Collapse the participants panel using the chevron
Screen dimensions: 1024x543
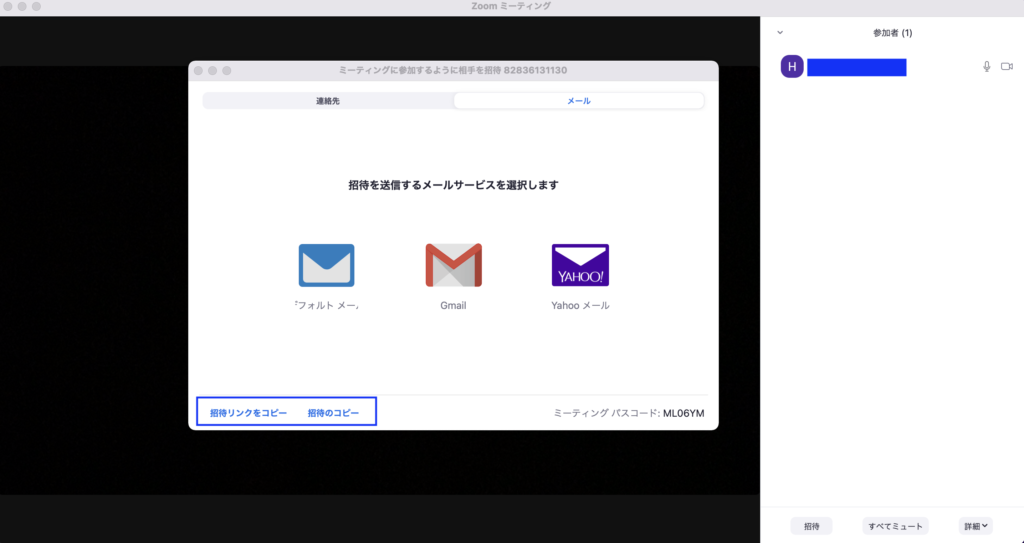(780, 33)
